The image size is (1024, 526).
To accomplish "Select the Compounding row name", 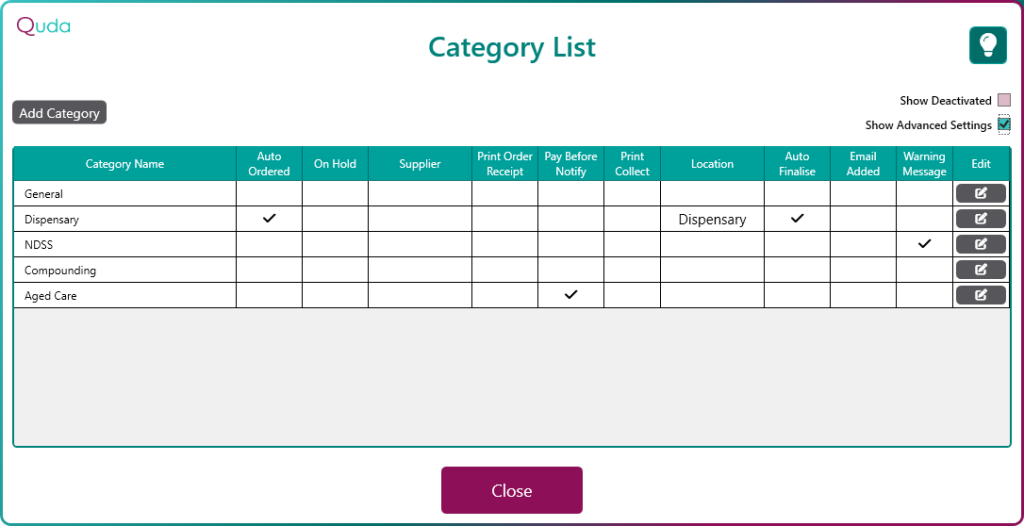I will pyautogui.click(x=60, y=270).
